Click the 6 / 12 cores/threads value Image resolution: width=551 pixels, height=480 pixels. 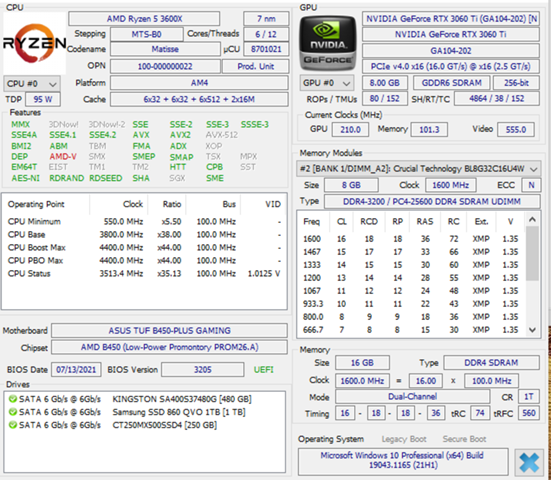[266, 34]
